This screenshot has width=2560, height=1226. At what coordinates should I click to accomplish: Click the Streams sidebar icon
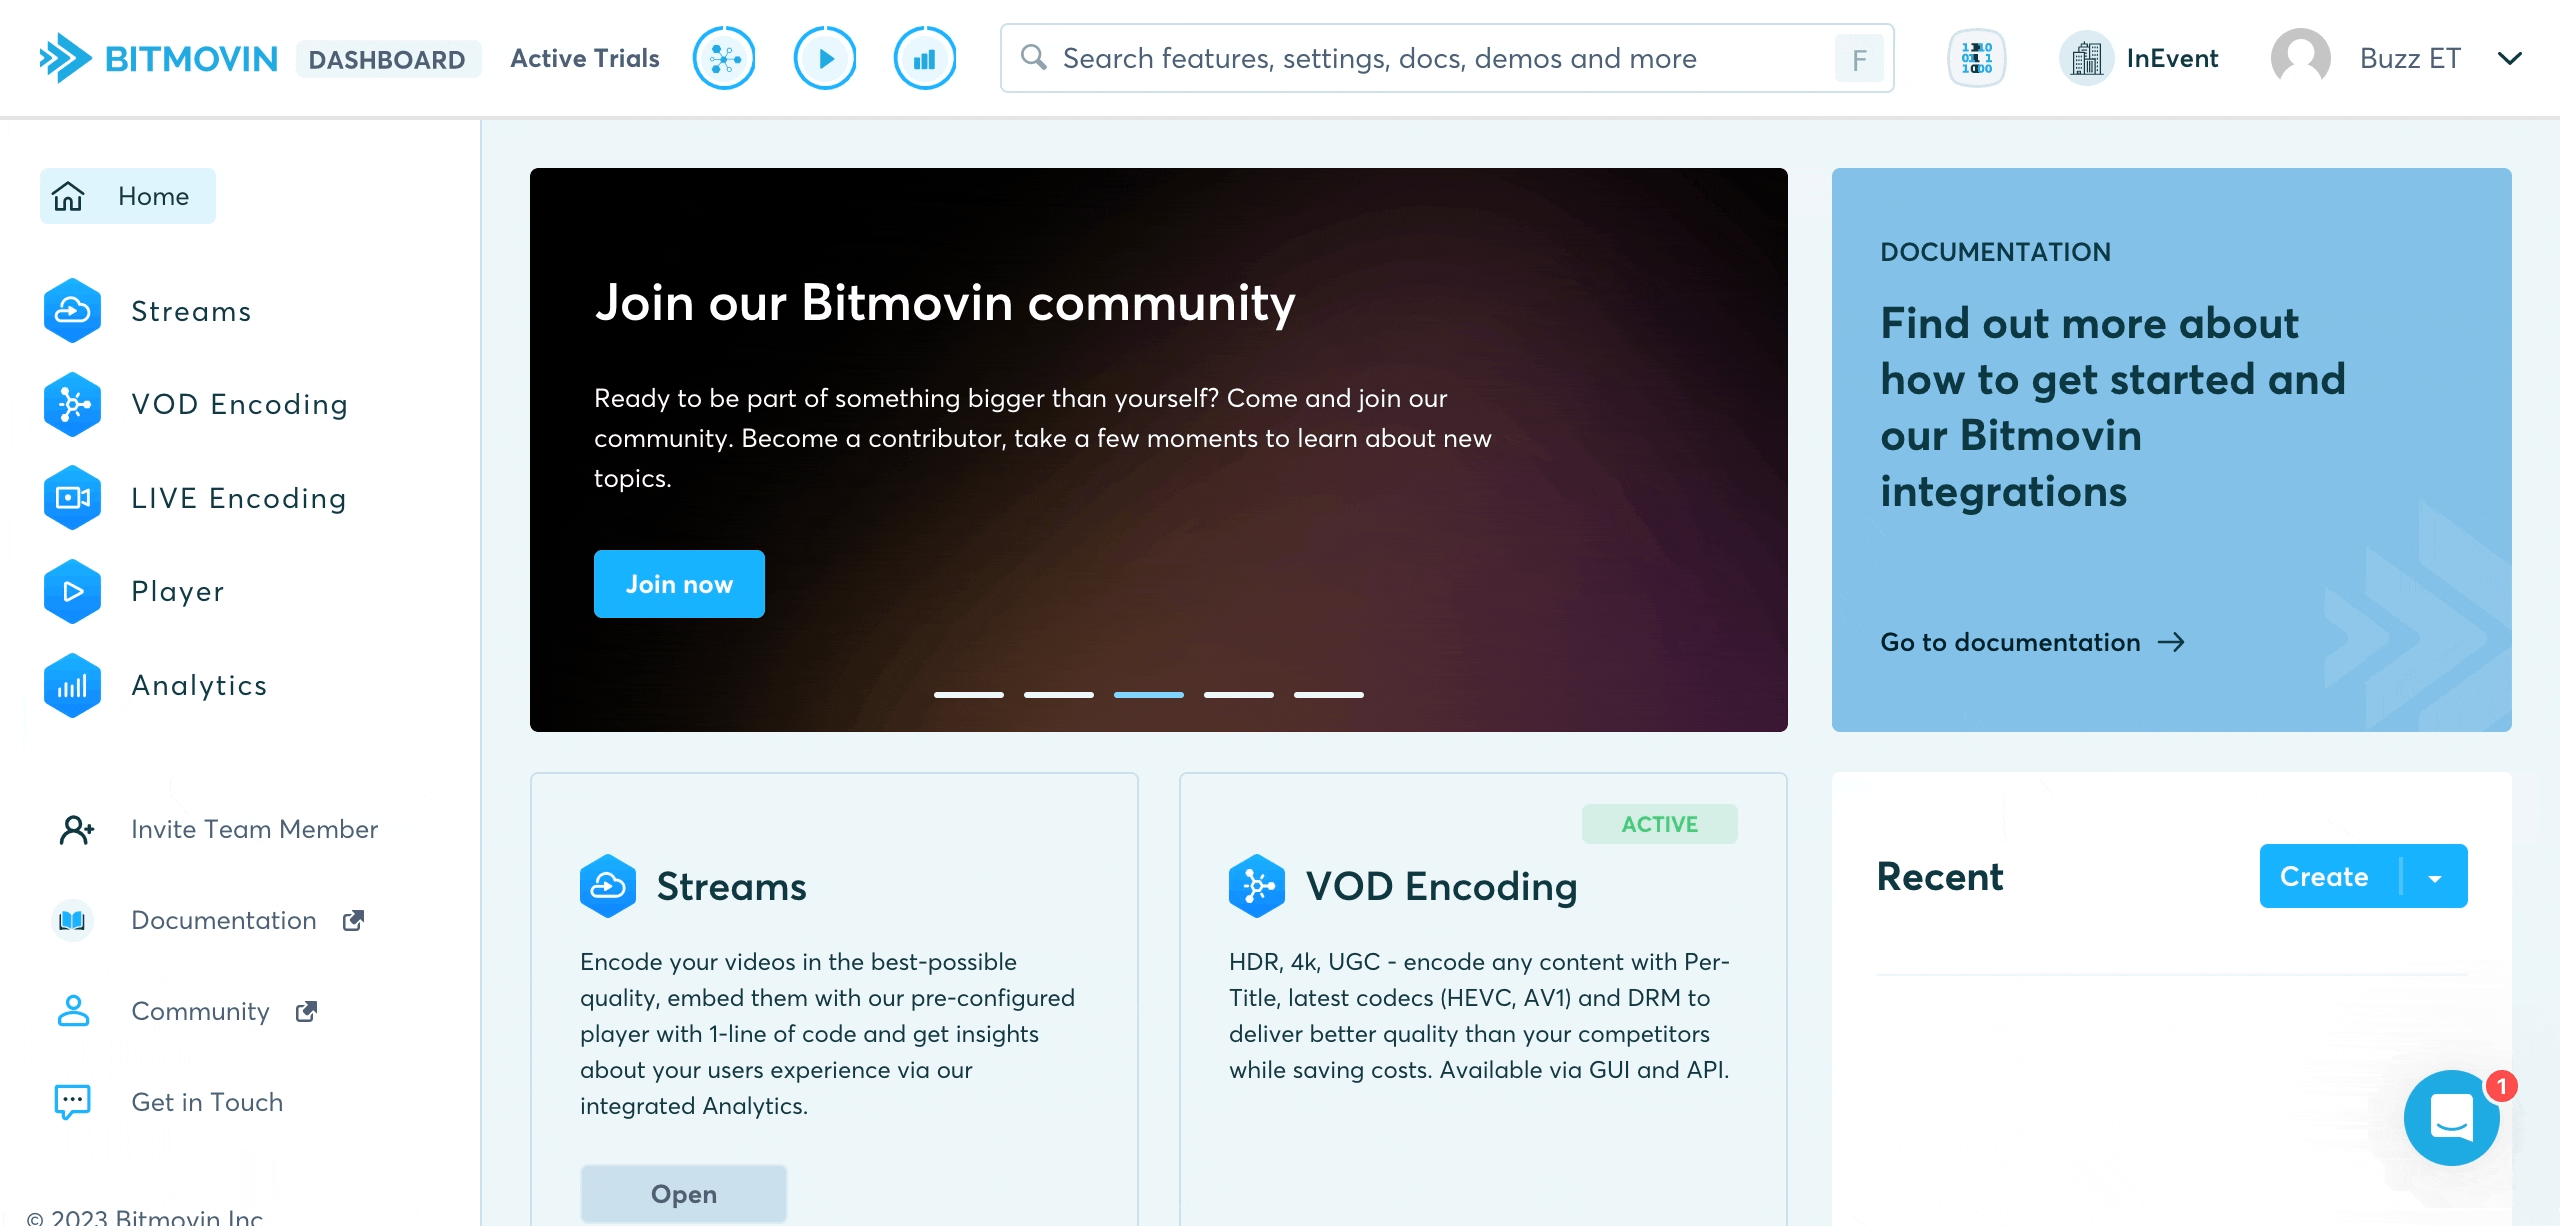click(x=72, y=310)
